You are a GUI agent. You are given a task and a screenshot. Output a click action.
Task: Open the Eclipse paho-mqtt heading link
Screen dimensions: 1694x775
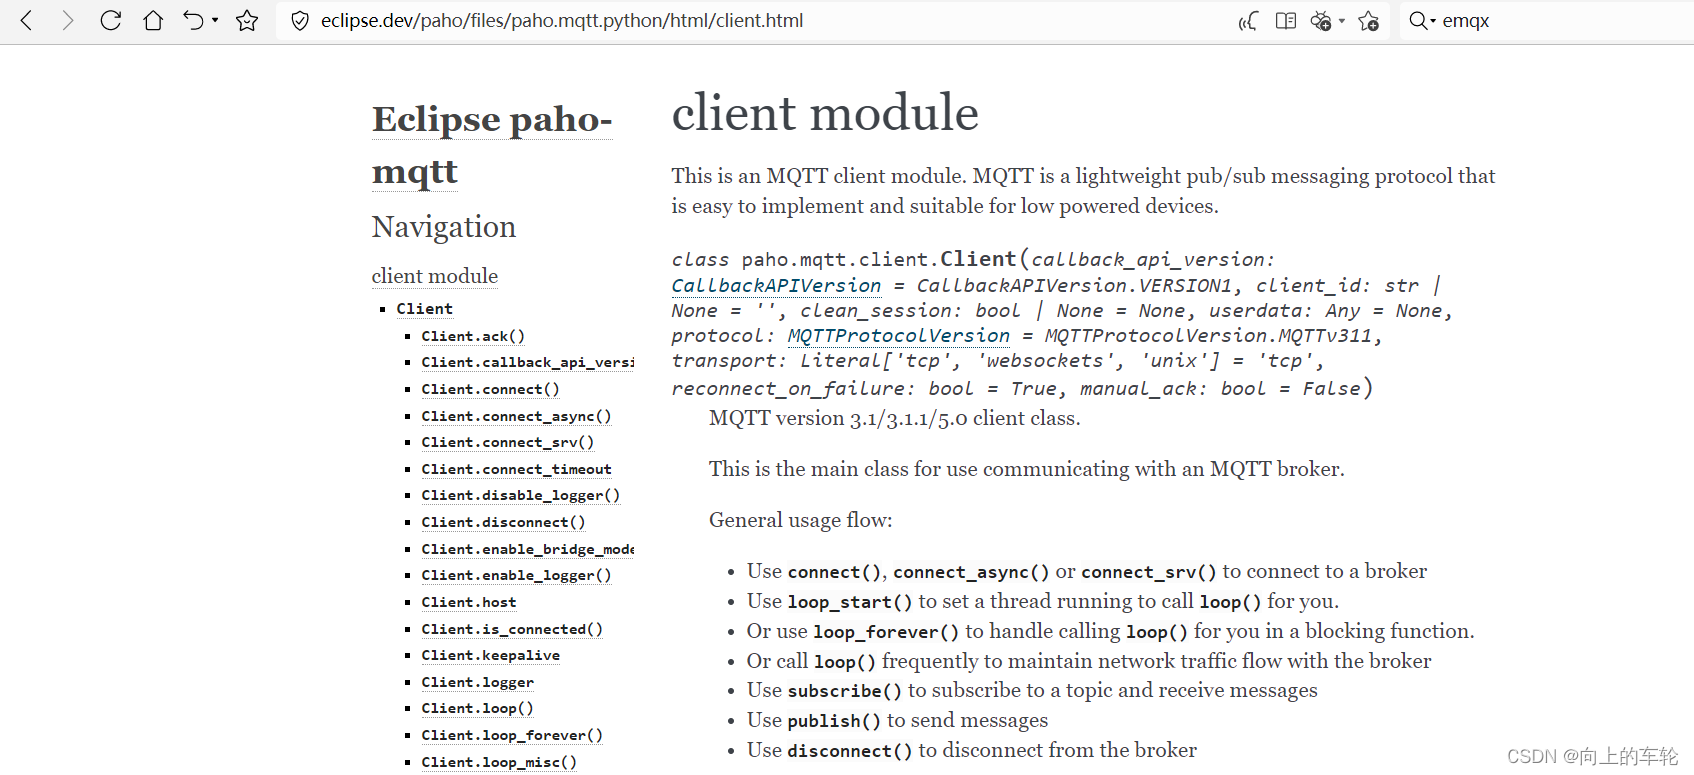492,145
